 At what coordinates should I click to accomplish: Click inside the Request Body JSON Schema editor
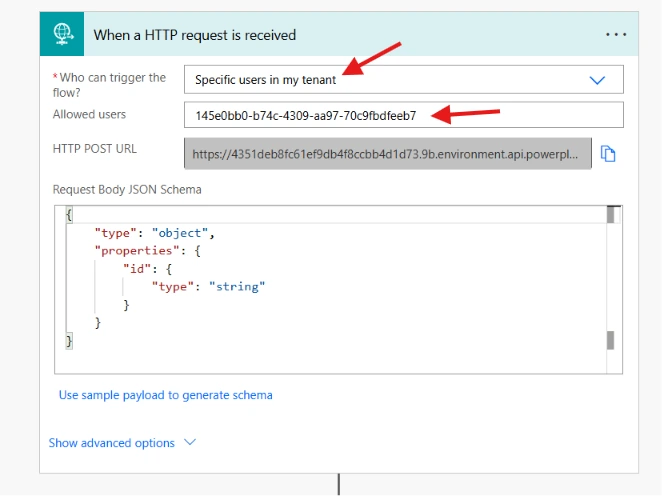pyautogui.click(x=338, y=290)
